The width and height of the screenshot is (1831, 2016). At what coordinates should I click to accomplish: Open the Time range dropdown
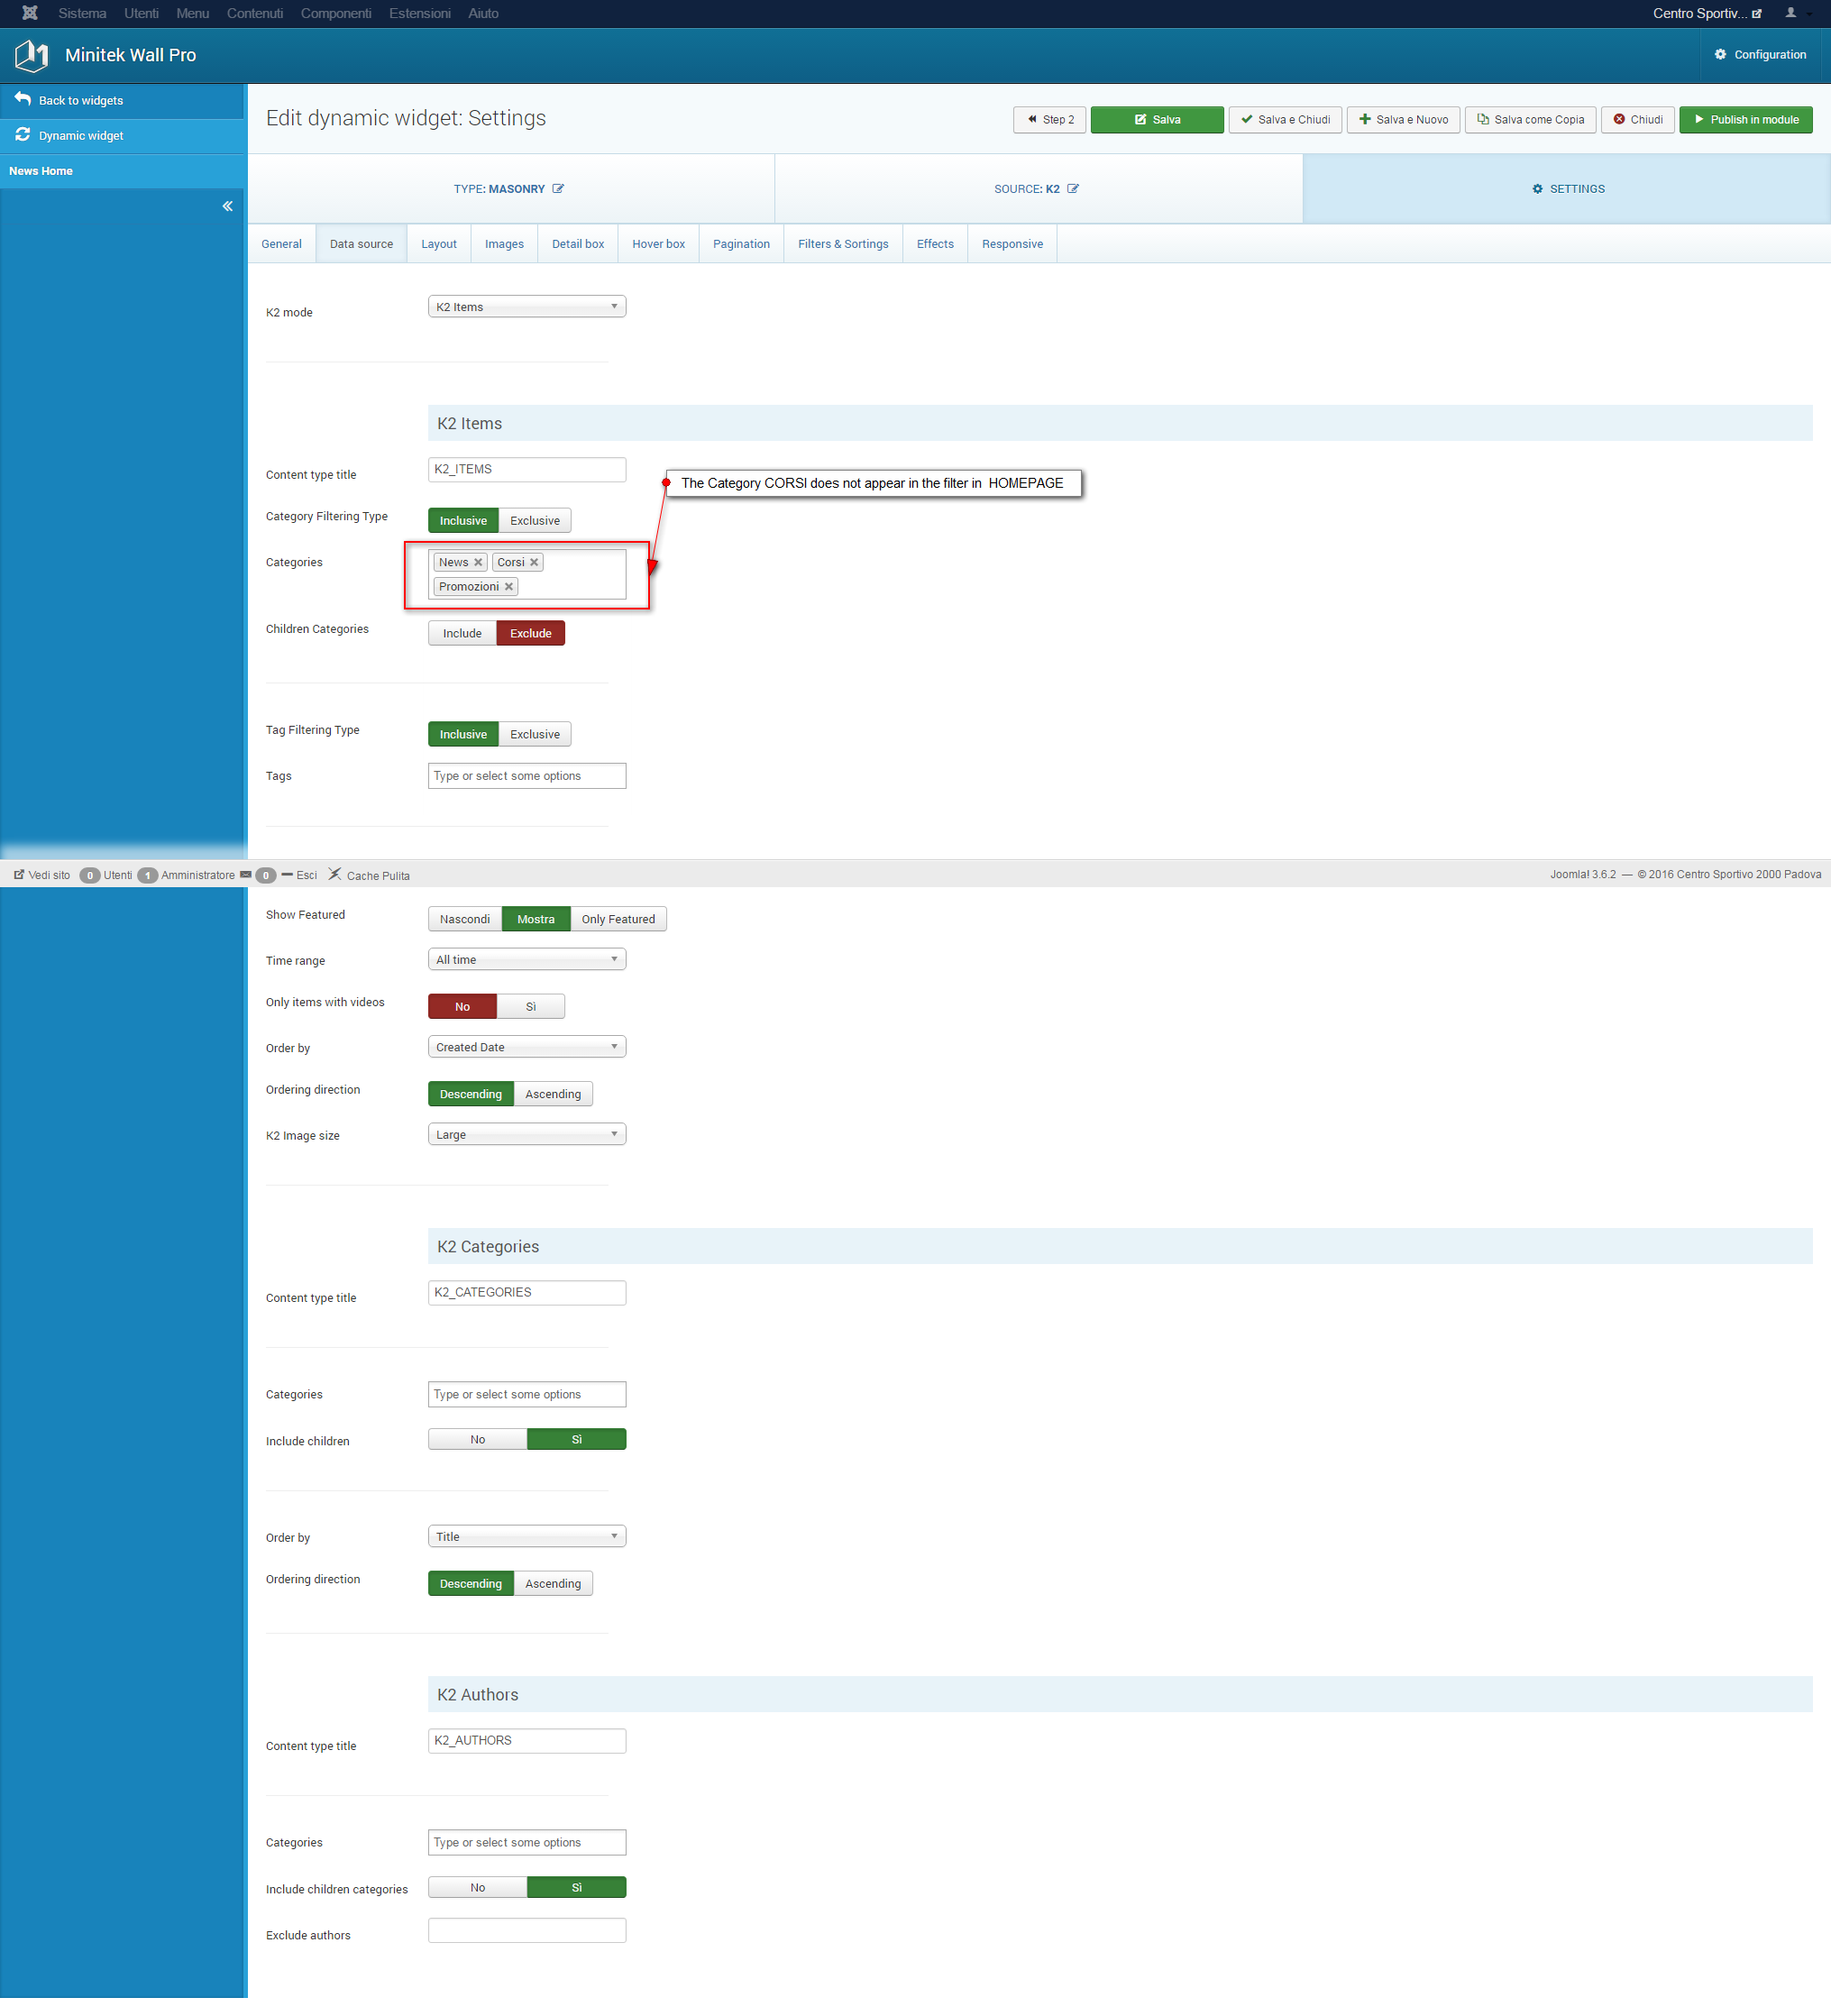(x=527, y=960)
